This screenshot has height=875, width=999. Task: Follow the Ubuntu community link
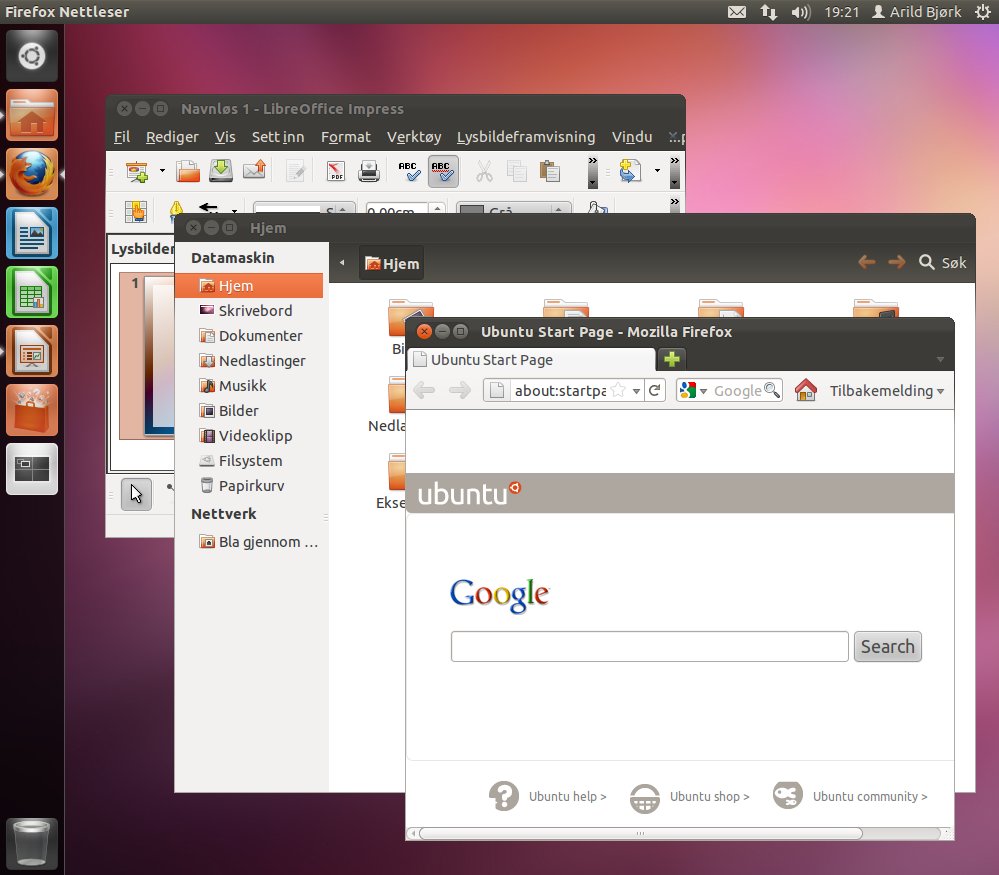868,797
